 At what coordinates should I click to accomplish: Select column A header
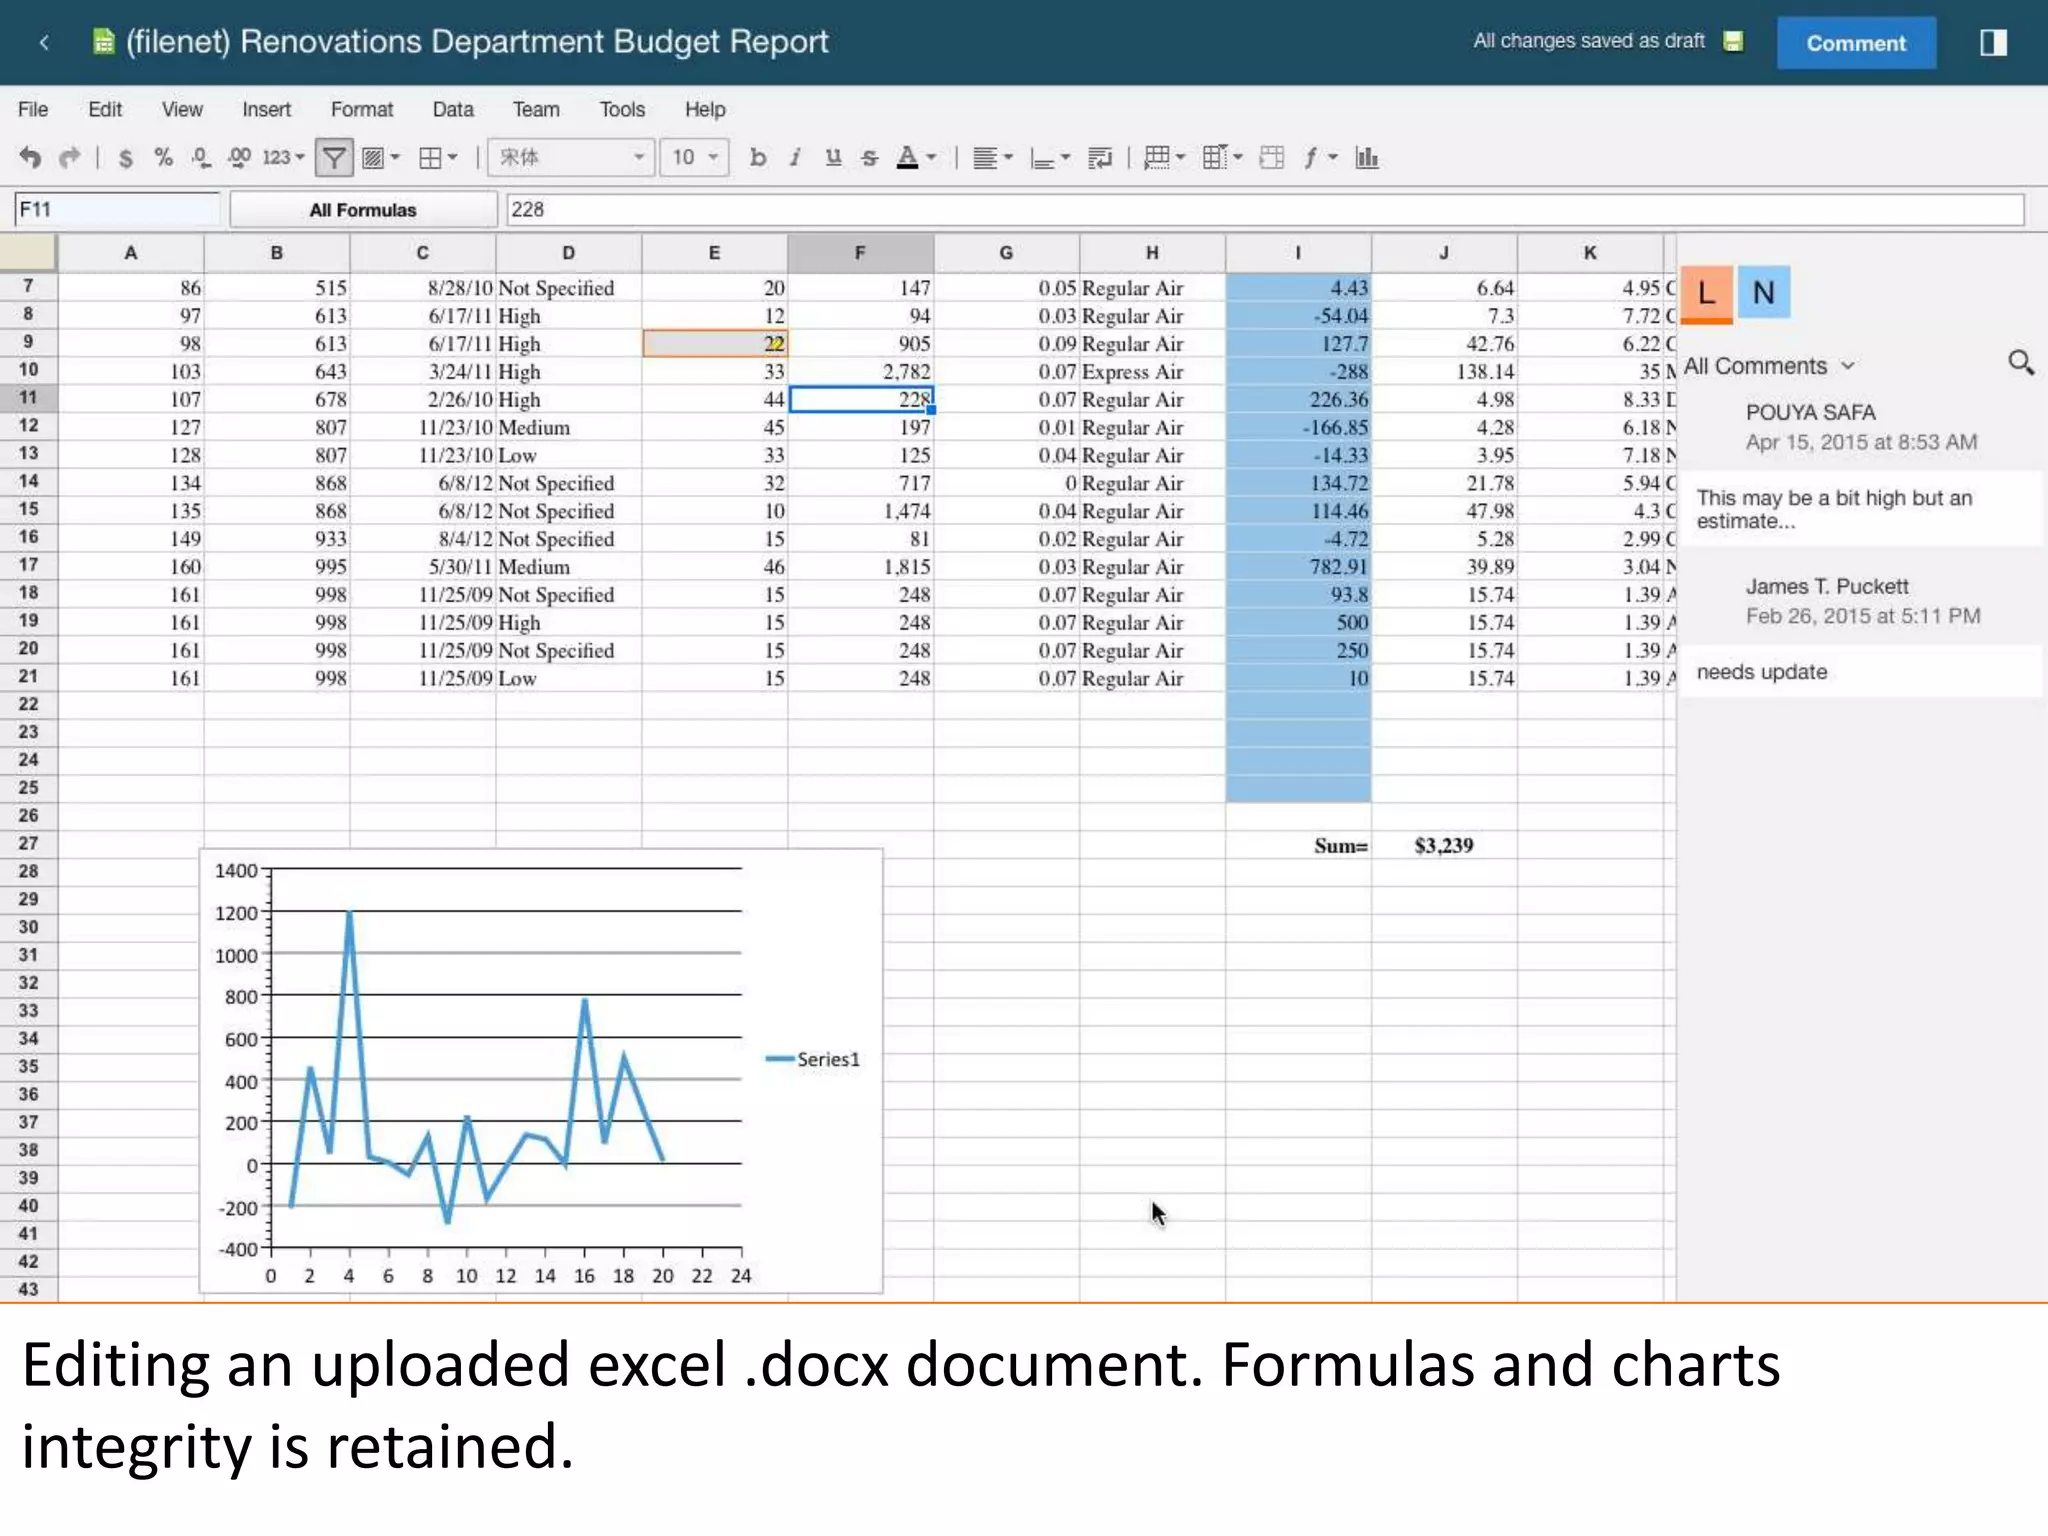point(131,253)
